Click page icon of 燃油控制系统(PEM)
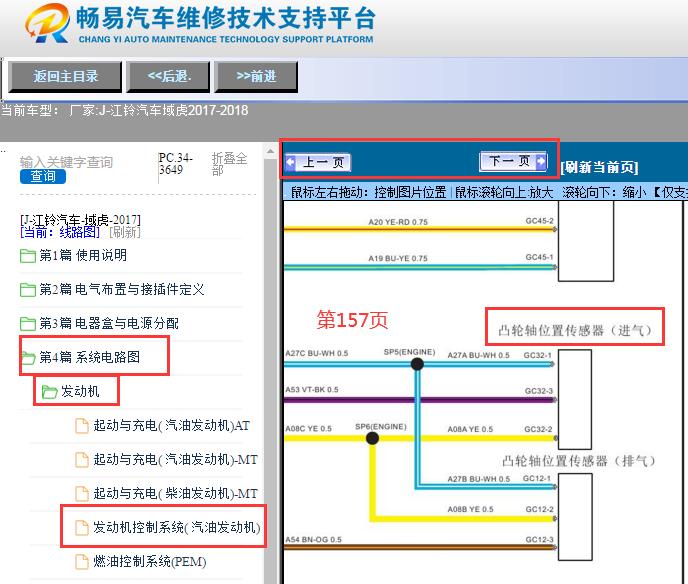688x584 pixels. [x=82, y=562]
